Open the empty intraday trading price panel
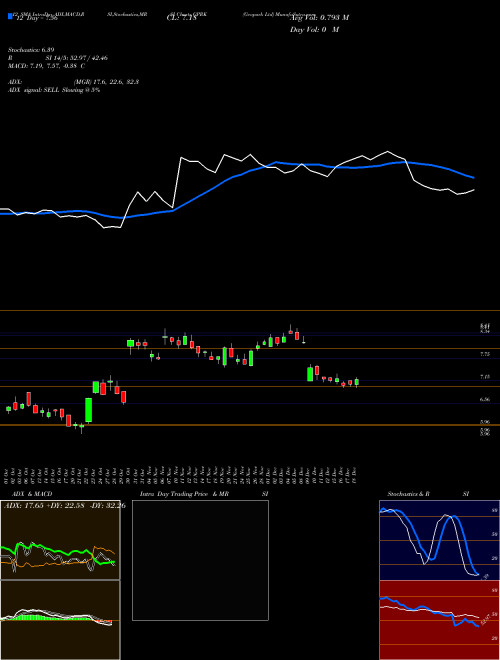This screenshot has height=660, width=500. point(200,560)
